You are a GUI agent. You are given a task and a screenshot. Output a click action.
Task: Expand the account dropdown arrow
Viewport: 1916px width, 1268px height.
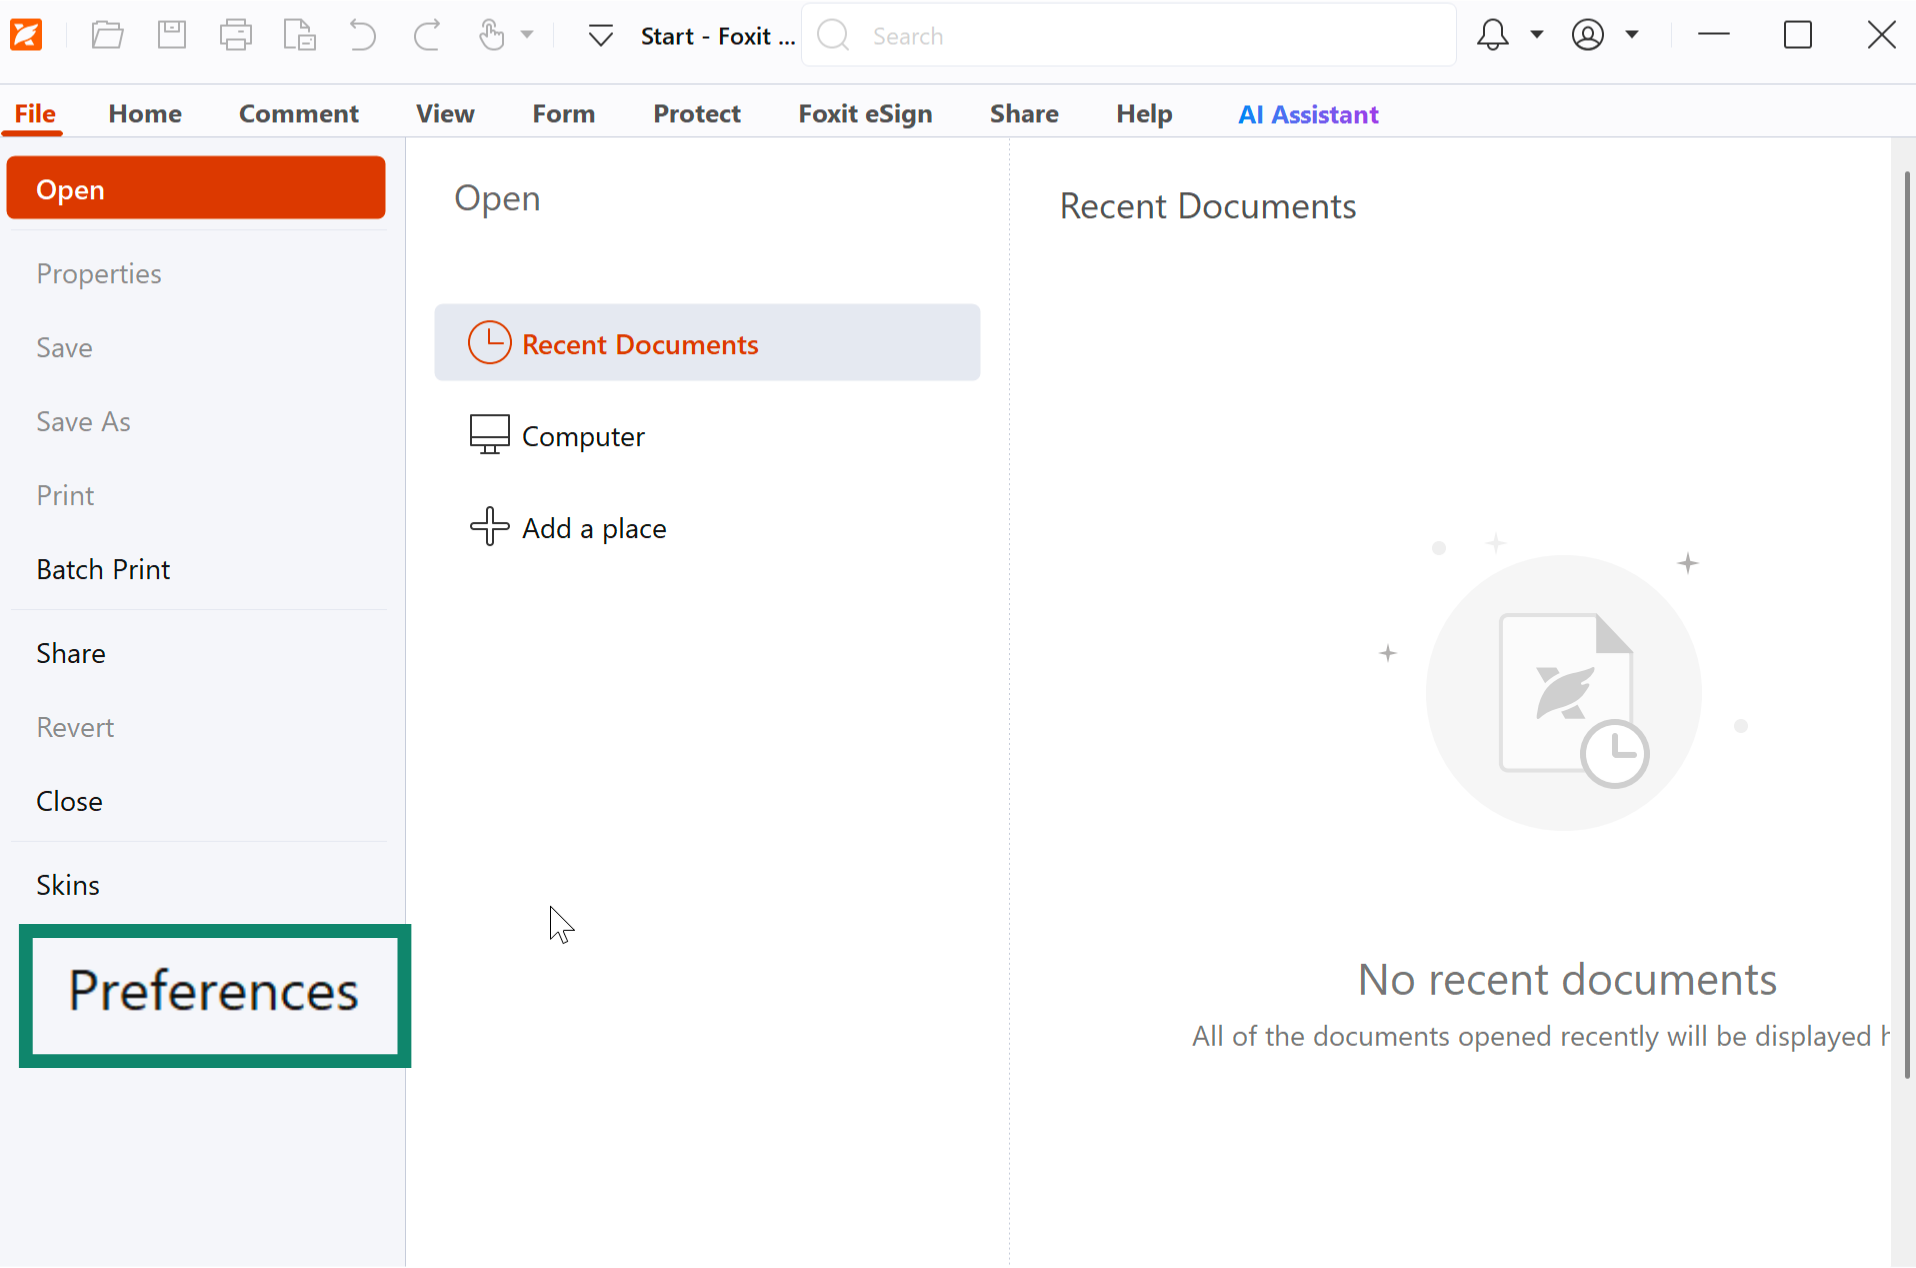point(1632,35)
